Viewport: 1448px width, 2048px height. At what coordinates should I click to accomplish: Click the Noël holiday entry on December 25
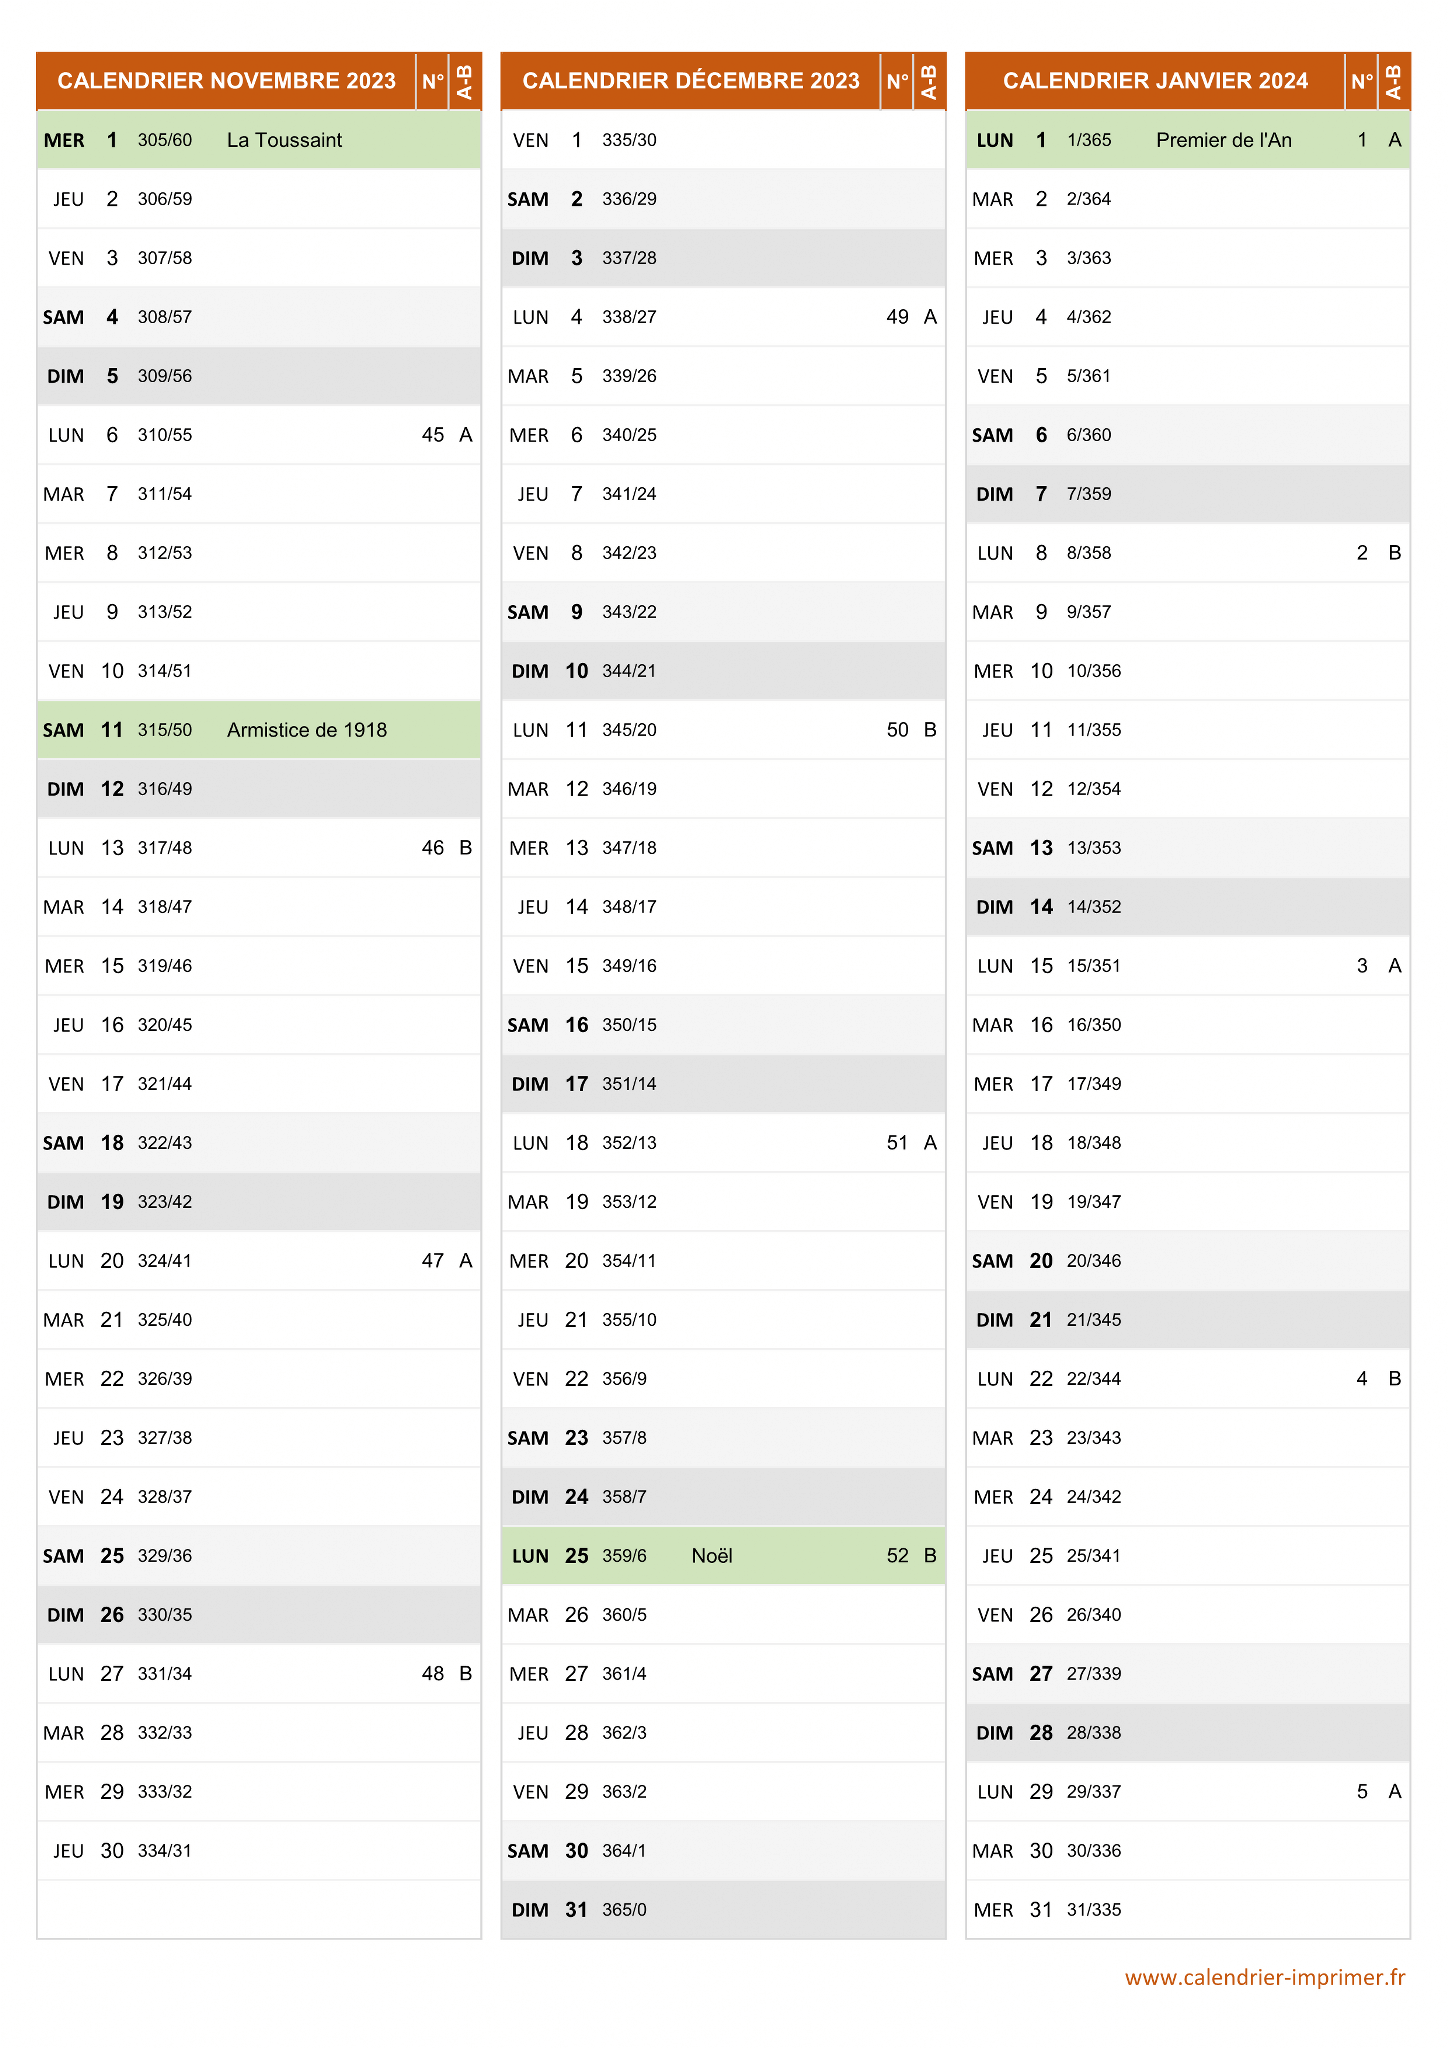pyautogui.click(x=712, y=1556)
